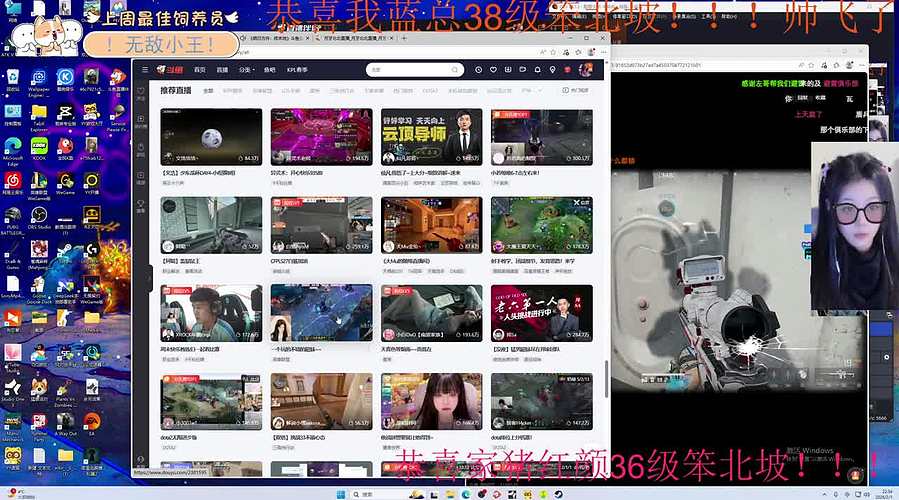Click the location pin icon in the Douyu header

[552, 69]
